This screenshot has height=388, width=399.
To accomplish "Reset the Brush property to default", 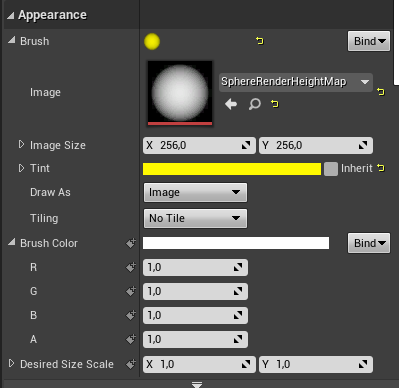I will tap(260, 41).
